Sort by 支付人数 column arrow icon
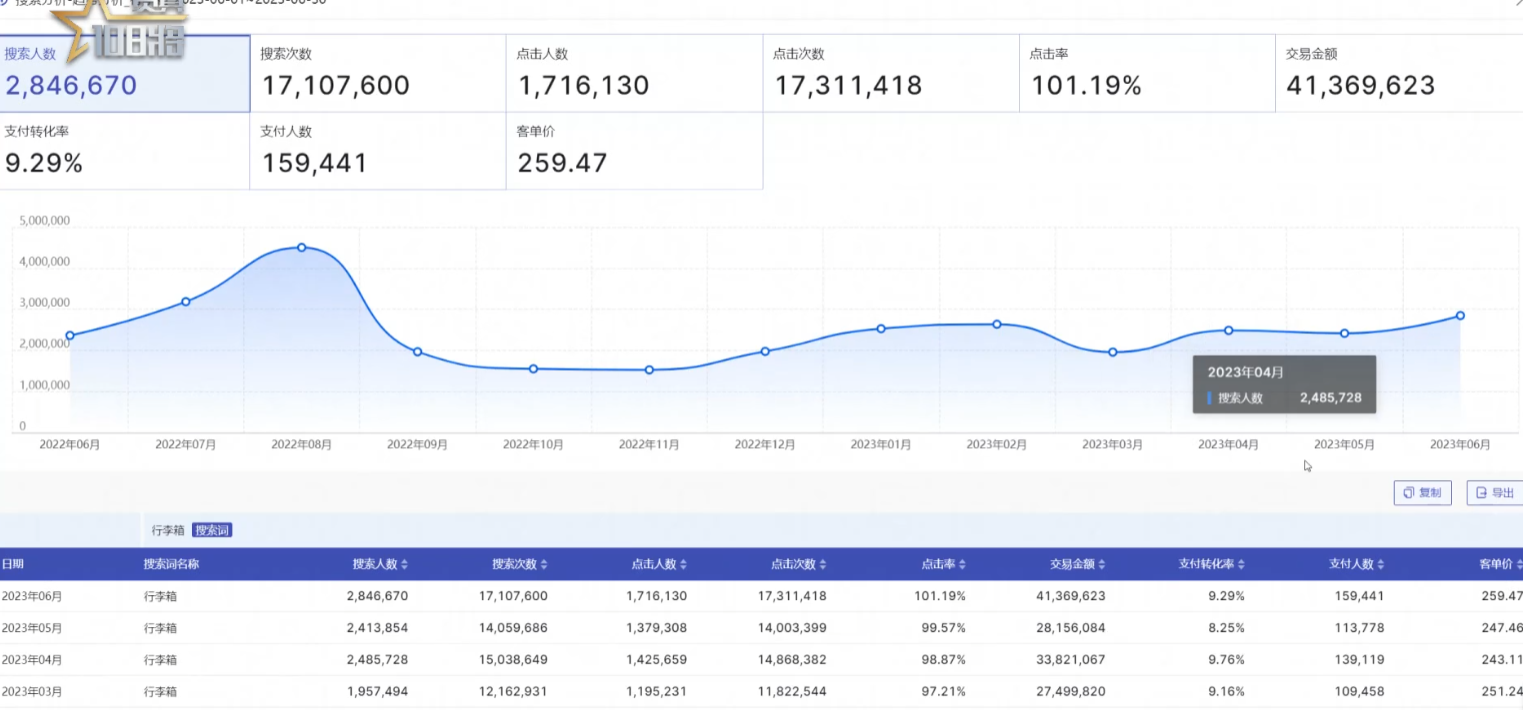 [1381, 565]
